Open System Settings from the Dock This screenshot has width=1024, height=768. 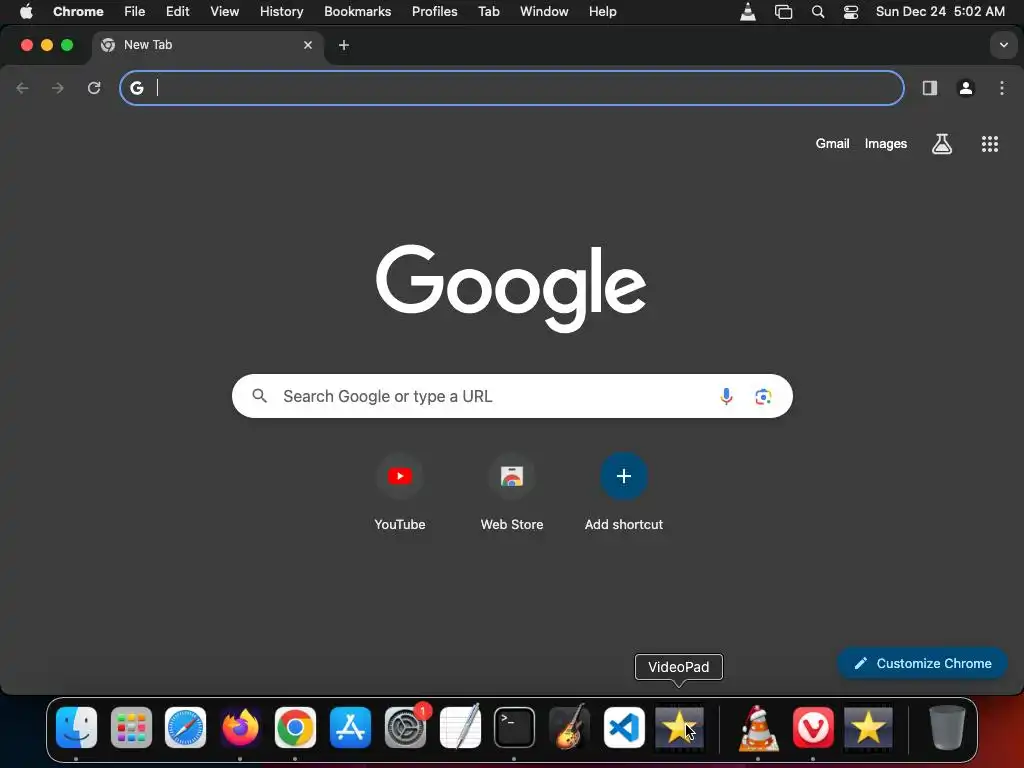[406, 728]
